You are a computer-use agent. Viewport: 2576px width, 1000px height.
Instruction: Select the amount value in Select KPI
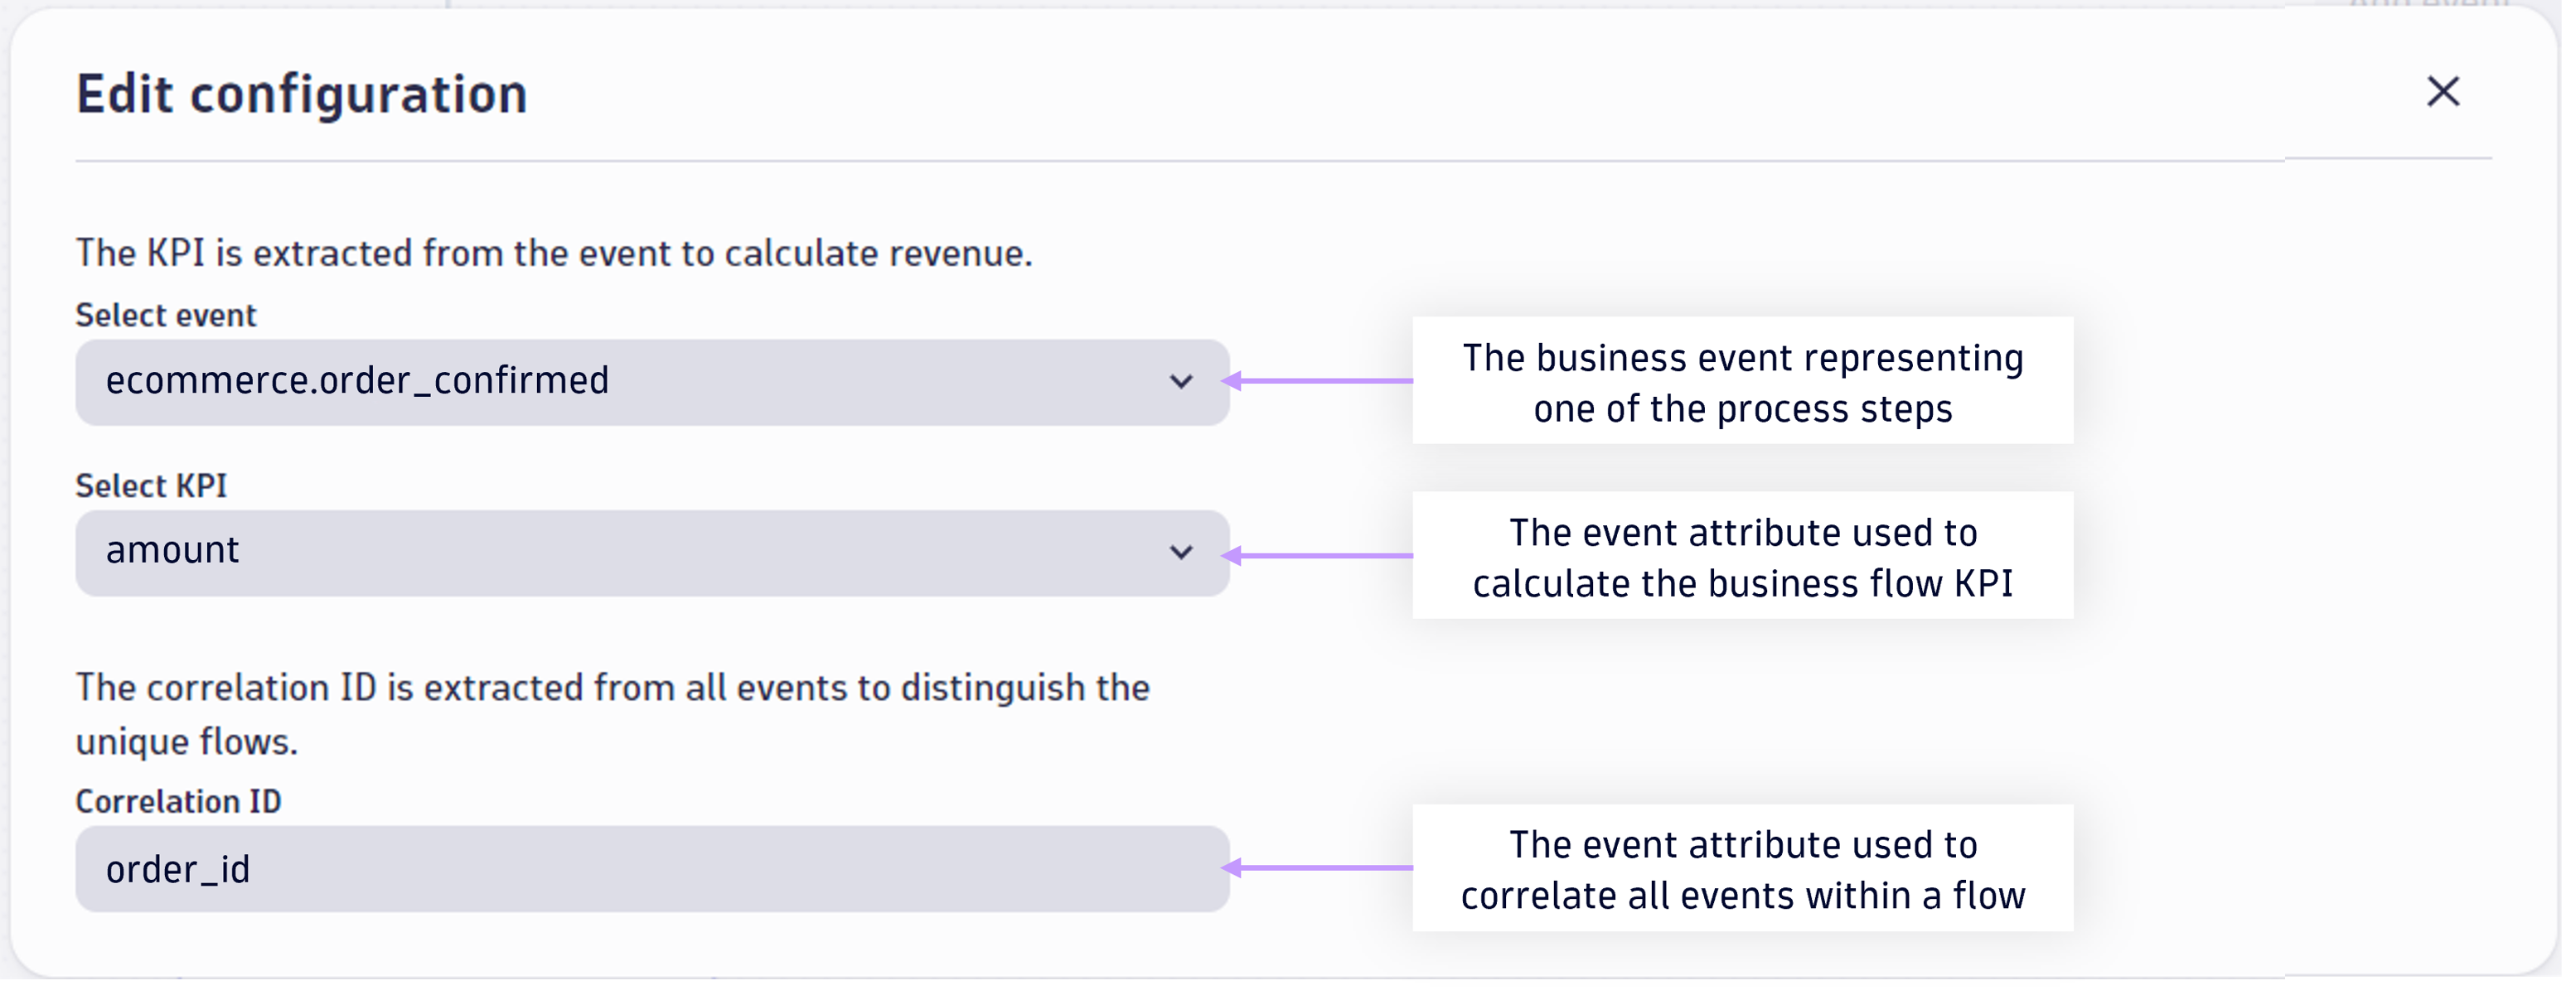(650, 553)
